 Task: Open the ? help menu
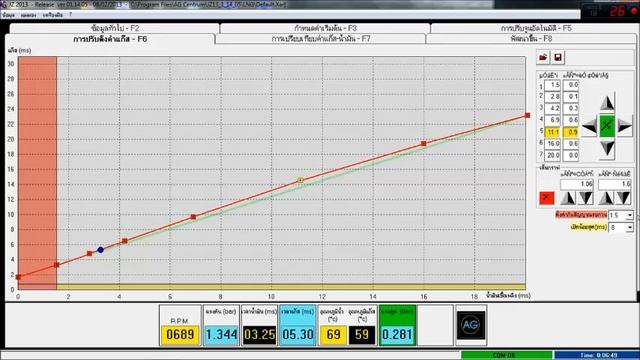70,15
